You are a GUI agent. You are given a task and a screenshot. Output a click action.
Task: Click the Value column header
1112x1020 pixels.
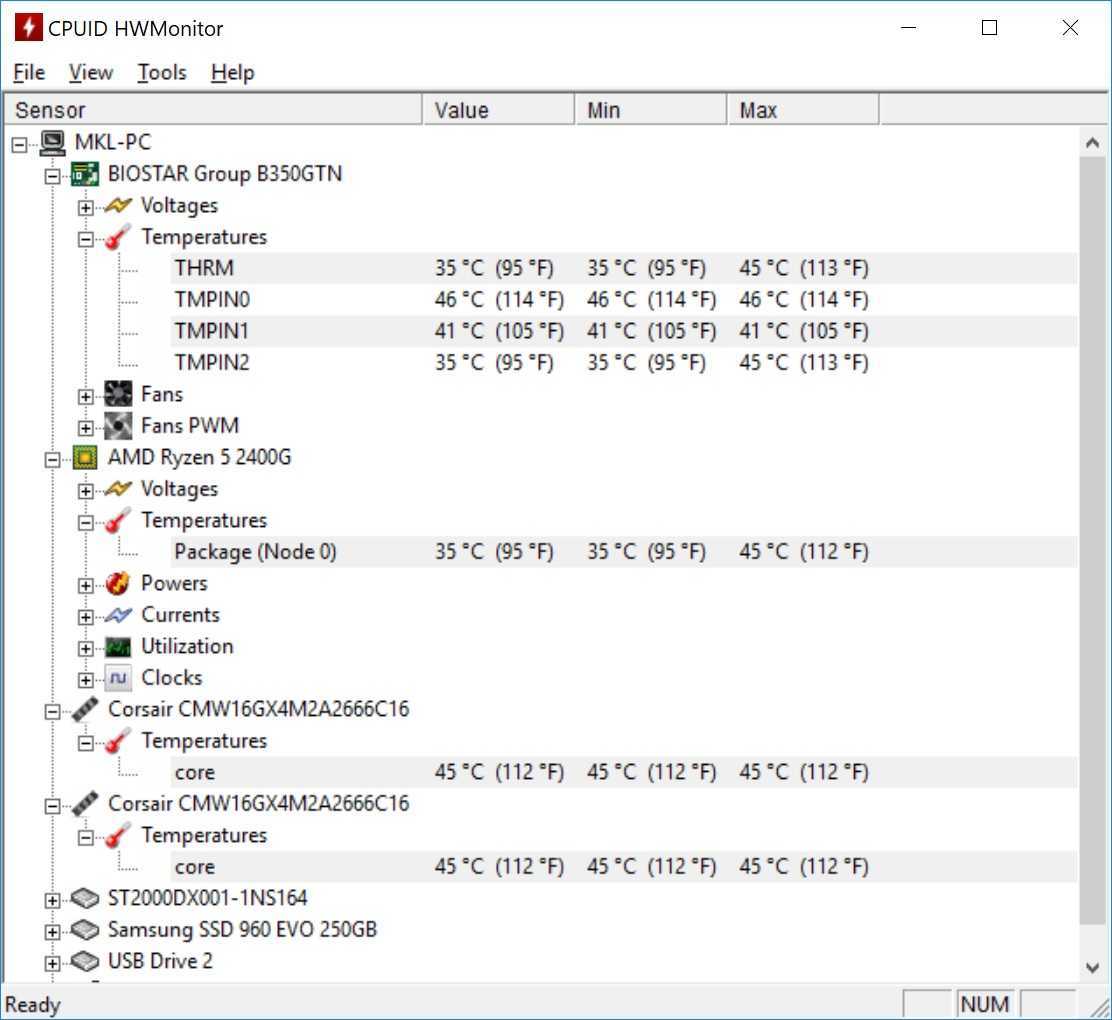498,110
